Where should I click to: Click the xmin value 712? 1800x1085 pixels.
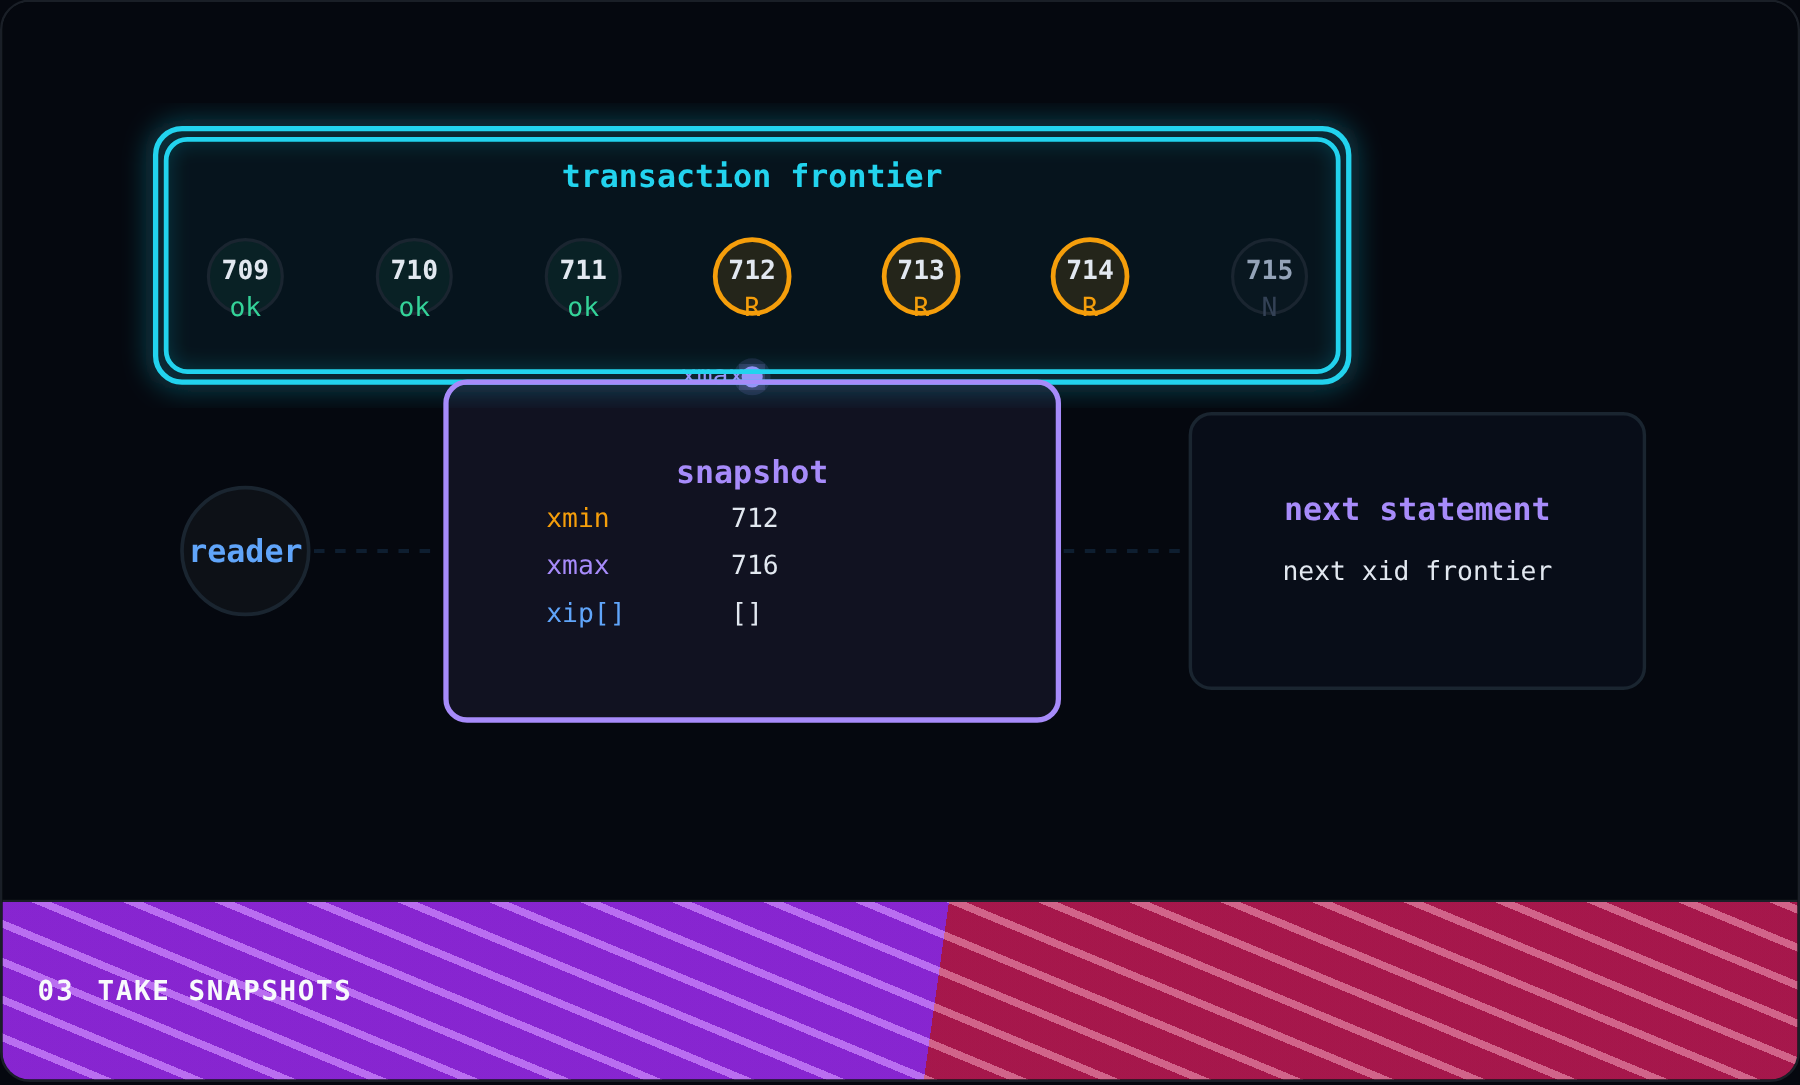click(x=754, y=518)
